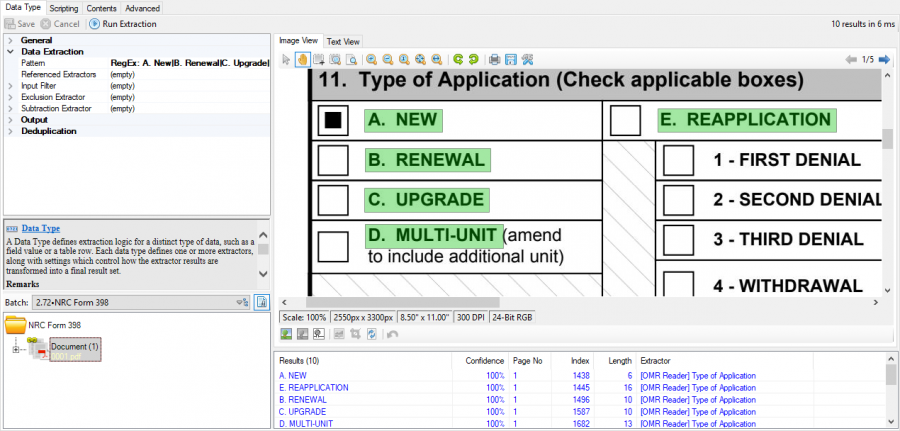Check the B. RENEWAL checkbox
This screenshot has width=900, height=431.
[332, 160]
